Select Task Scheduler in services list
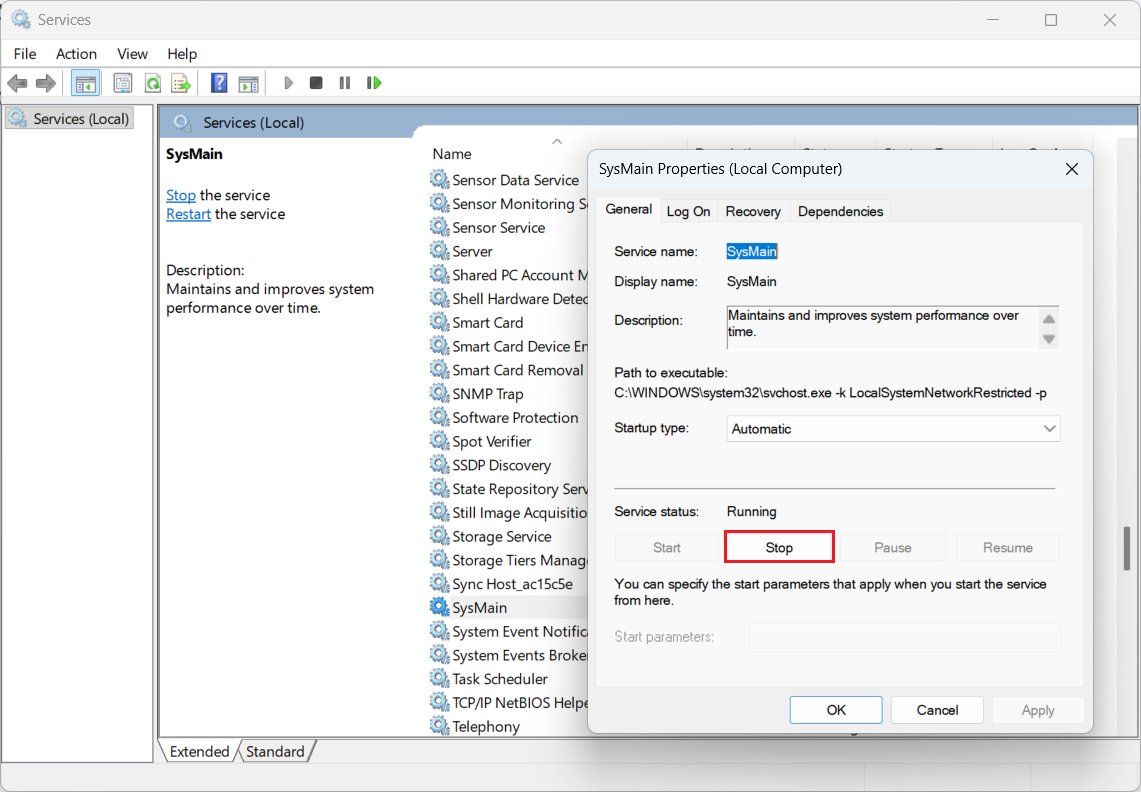Viewport: 1141px width, 792px height. point(499,679)
